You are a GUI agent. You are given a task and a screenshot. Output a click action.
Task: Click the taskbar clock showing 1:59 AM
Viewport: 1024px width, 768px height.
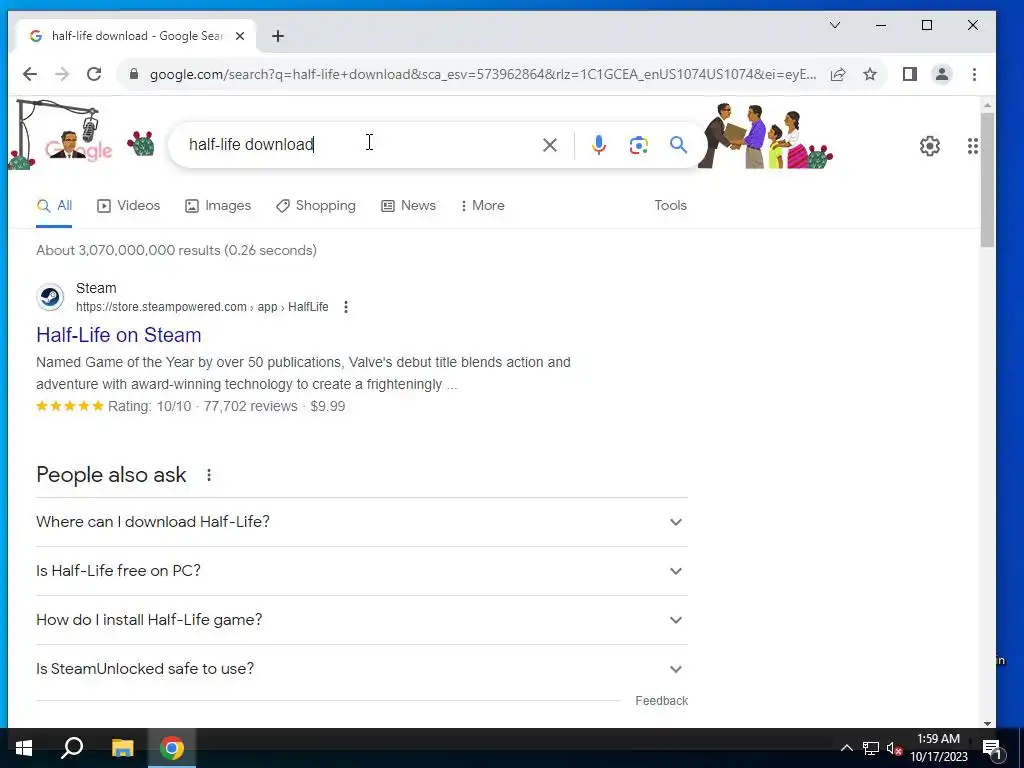tap(938, 748)
